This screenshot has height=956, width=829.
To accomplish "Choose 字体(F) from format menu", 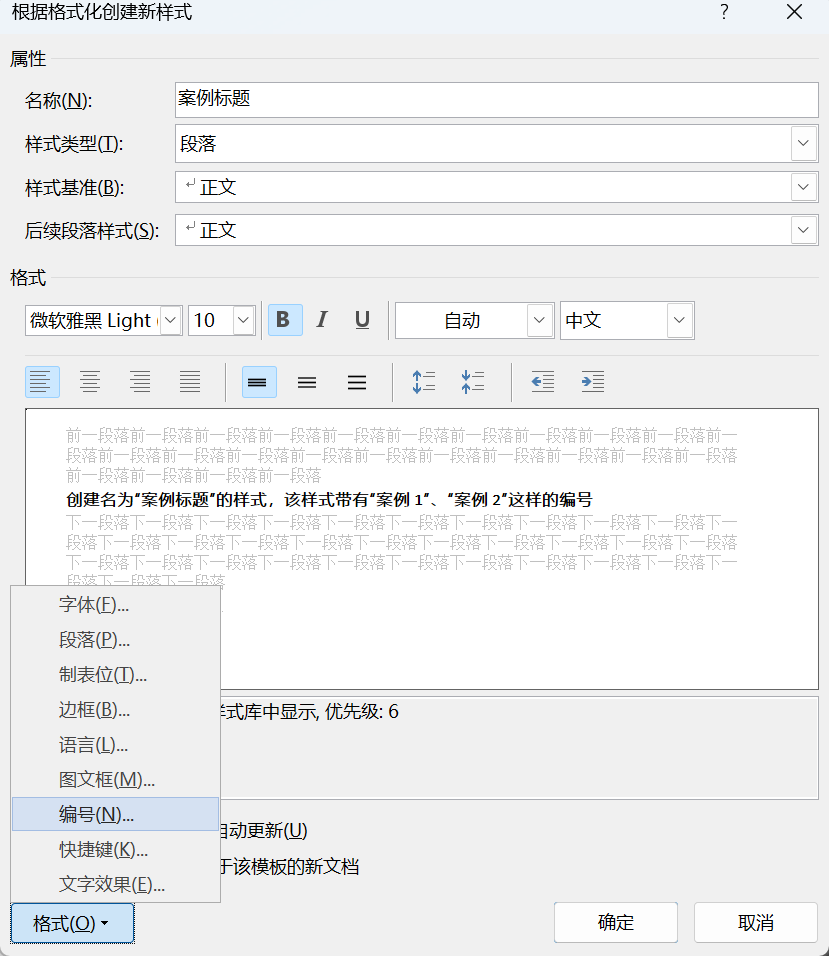I will [116, 604].
